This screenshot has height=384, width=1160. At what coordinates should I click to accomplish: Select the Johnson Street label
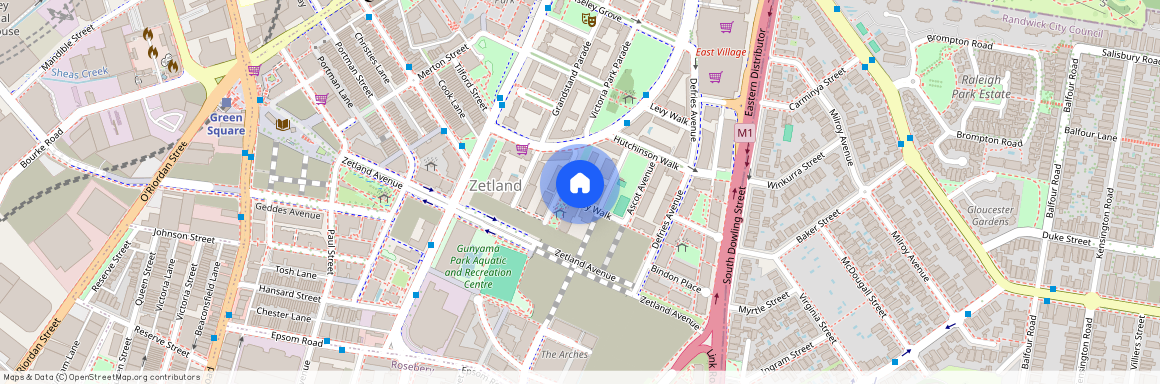(183, 235)
